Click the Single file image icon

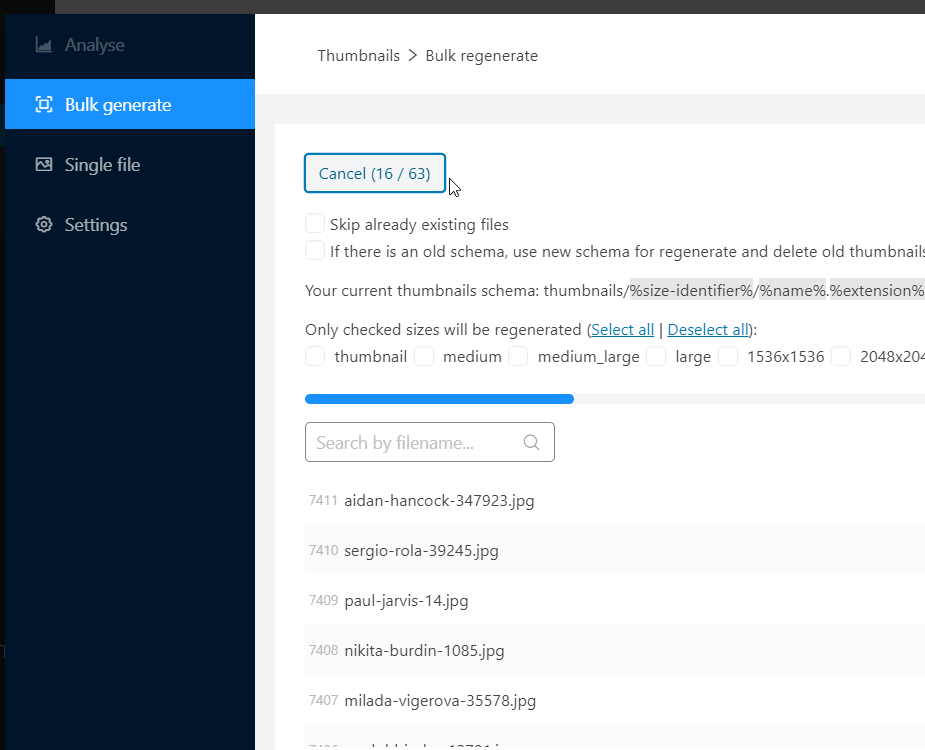point(44,165)
